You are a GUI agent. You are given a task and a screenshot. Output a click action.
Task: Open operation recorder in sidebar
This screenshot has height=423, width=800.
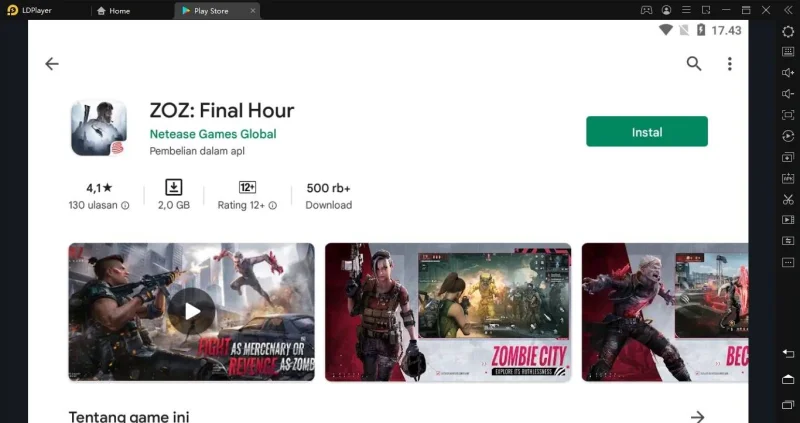788,136
